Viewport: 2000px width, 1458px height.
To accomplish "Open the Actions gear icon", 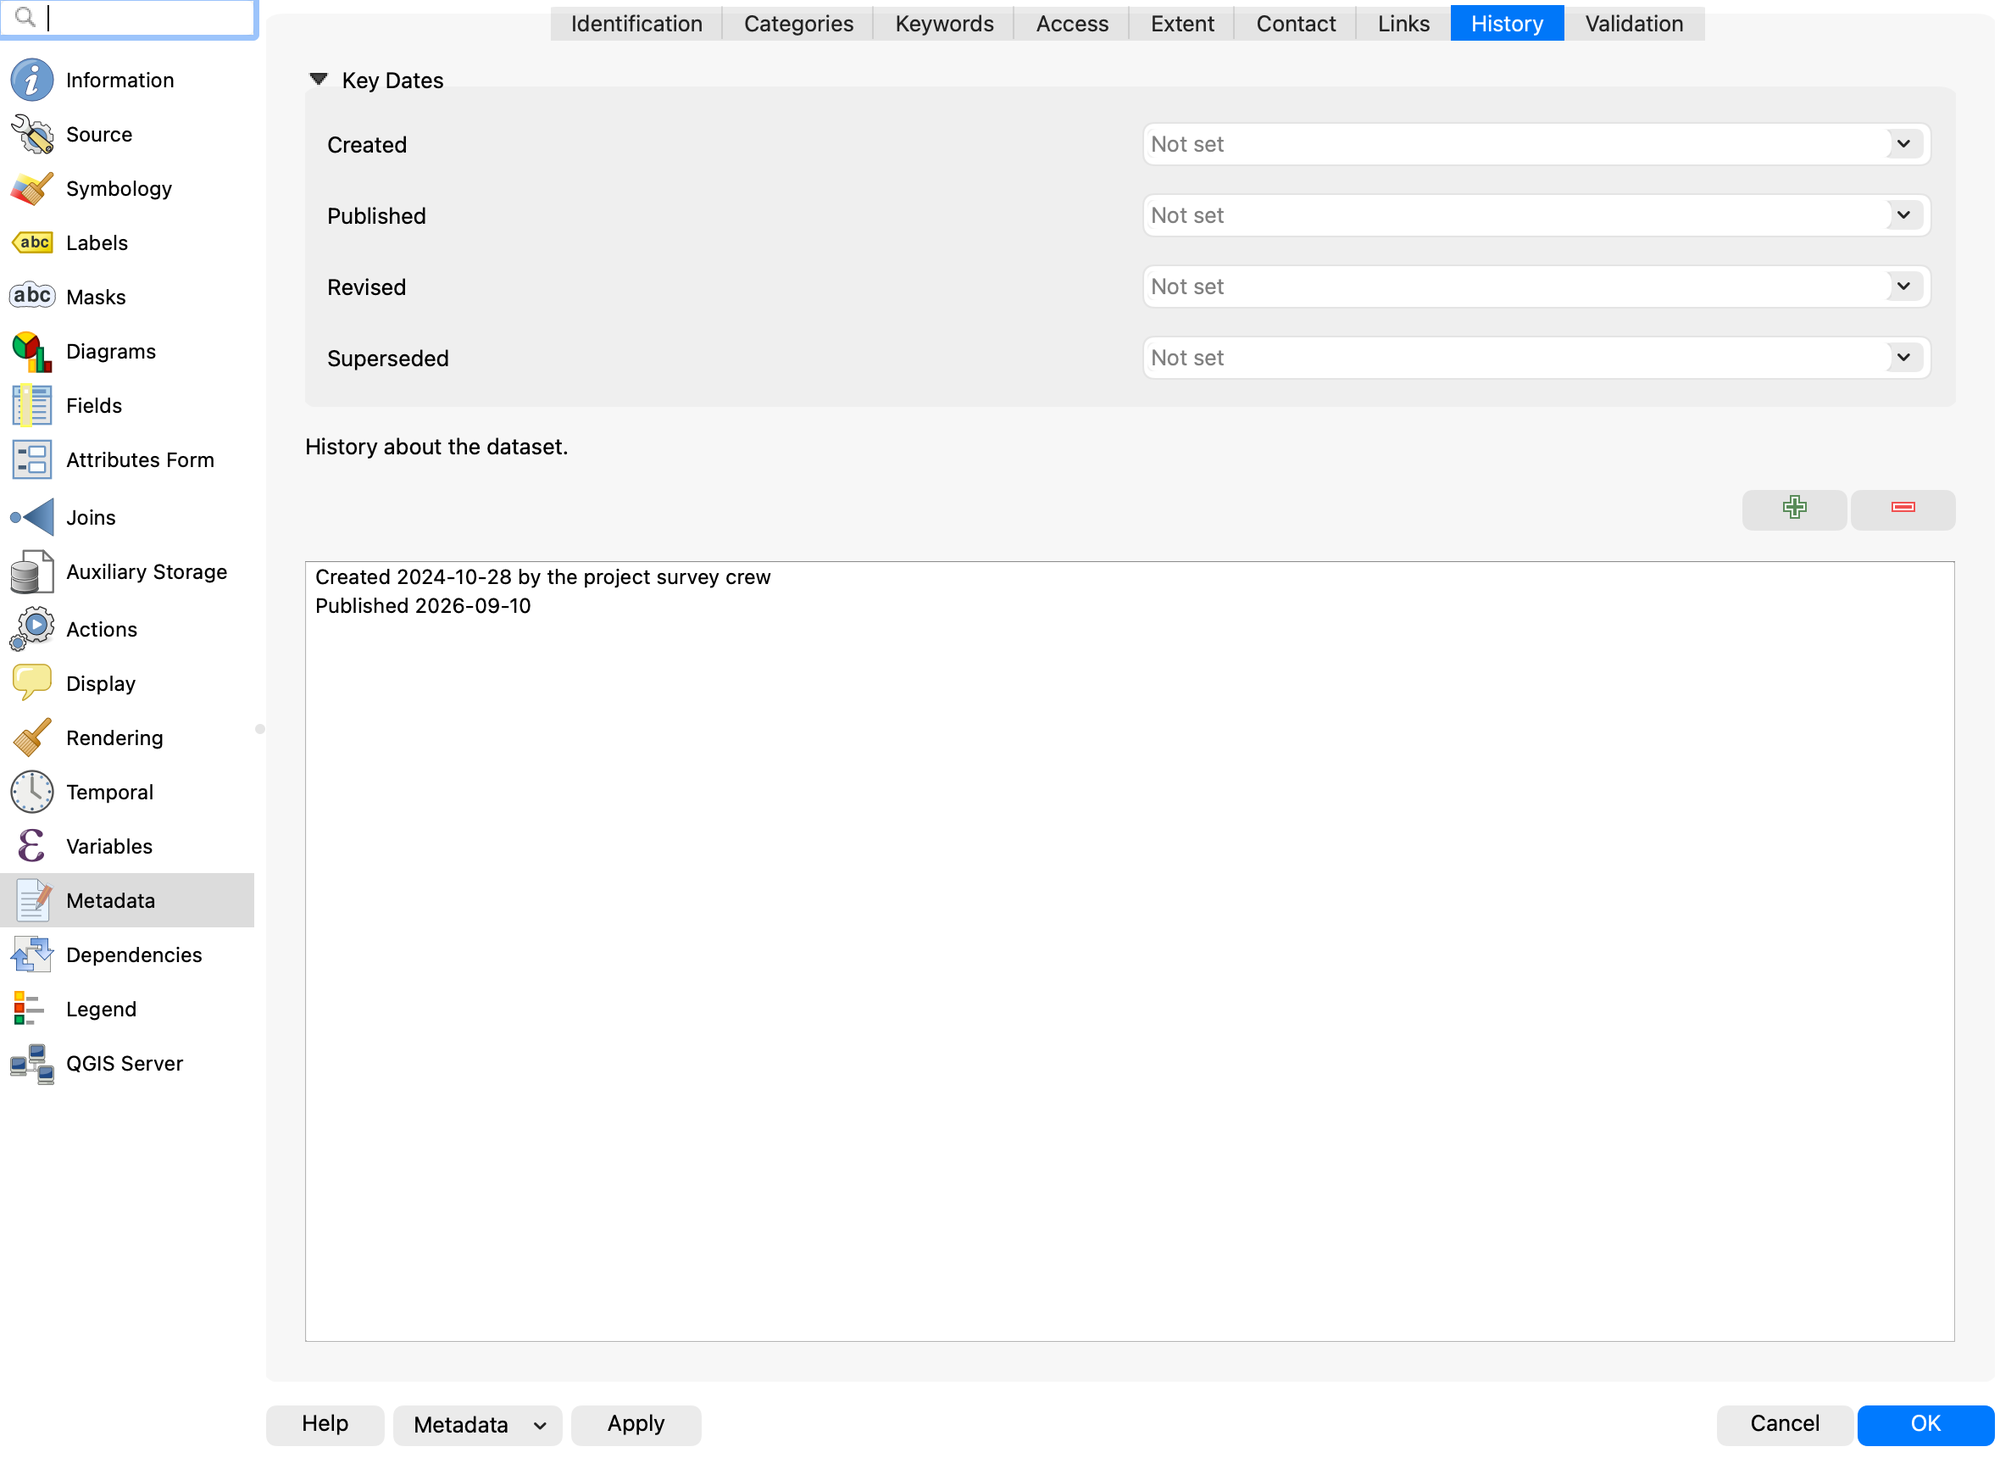I will coord(32,629).
